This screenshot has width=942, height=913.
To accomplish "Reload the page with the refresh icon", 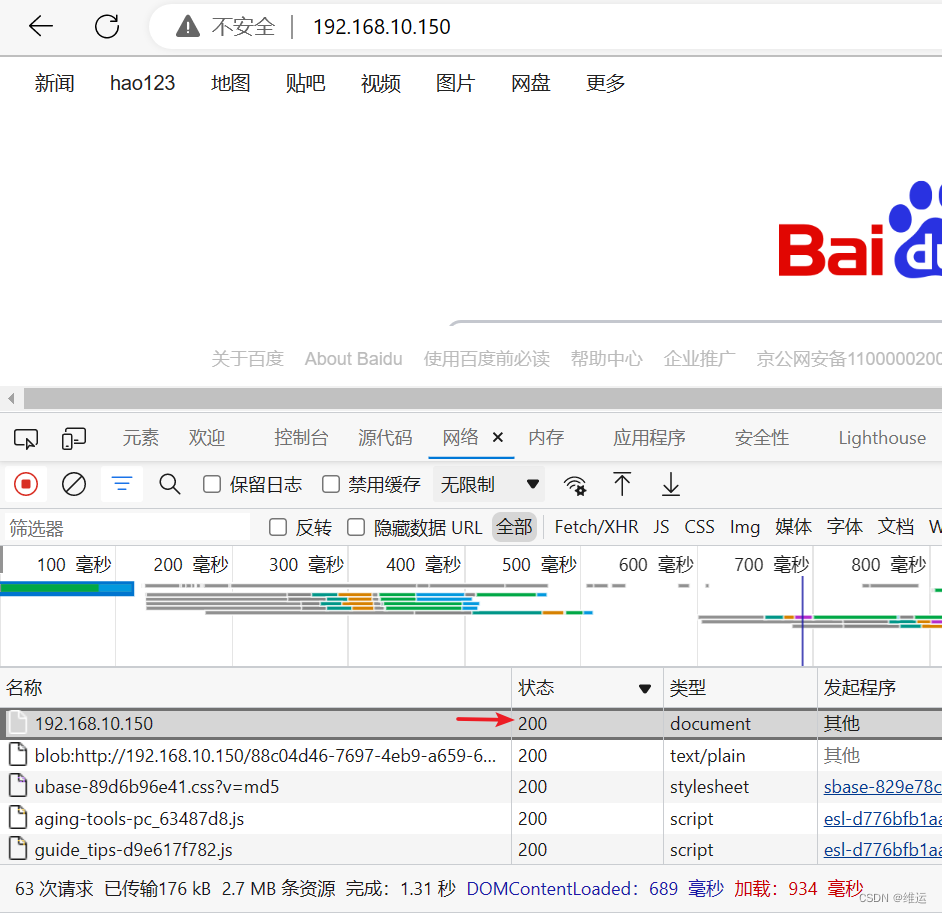I will click(107, 26).
